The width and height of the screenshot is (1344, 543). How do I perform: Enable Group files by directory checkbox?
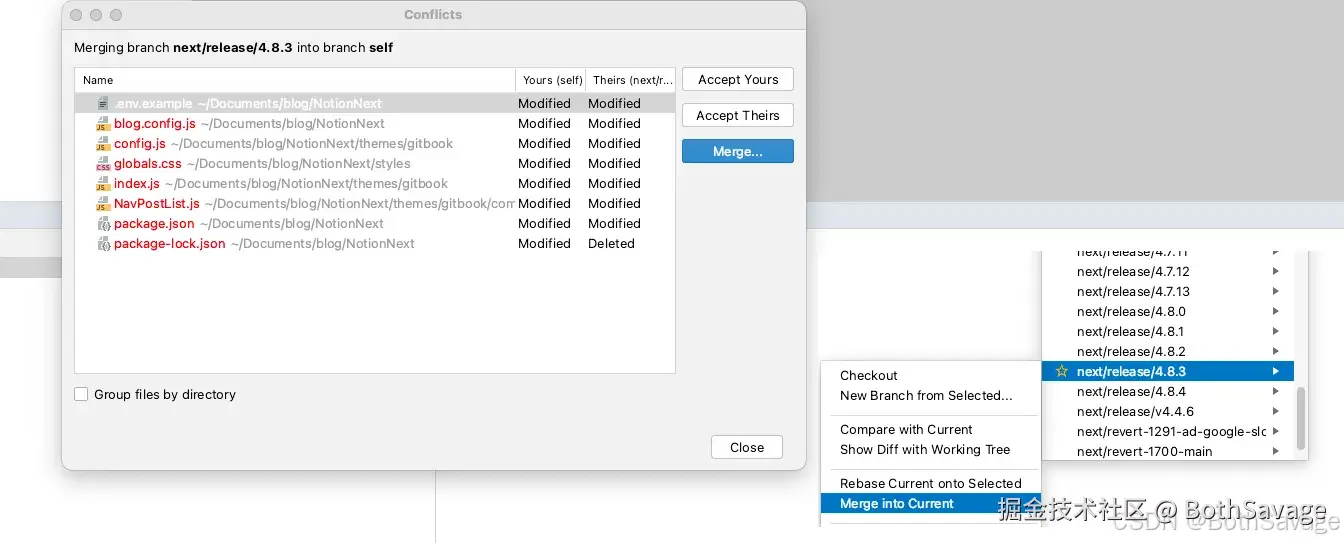[x=81, y=395]
